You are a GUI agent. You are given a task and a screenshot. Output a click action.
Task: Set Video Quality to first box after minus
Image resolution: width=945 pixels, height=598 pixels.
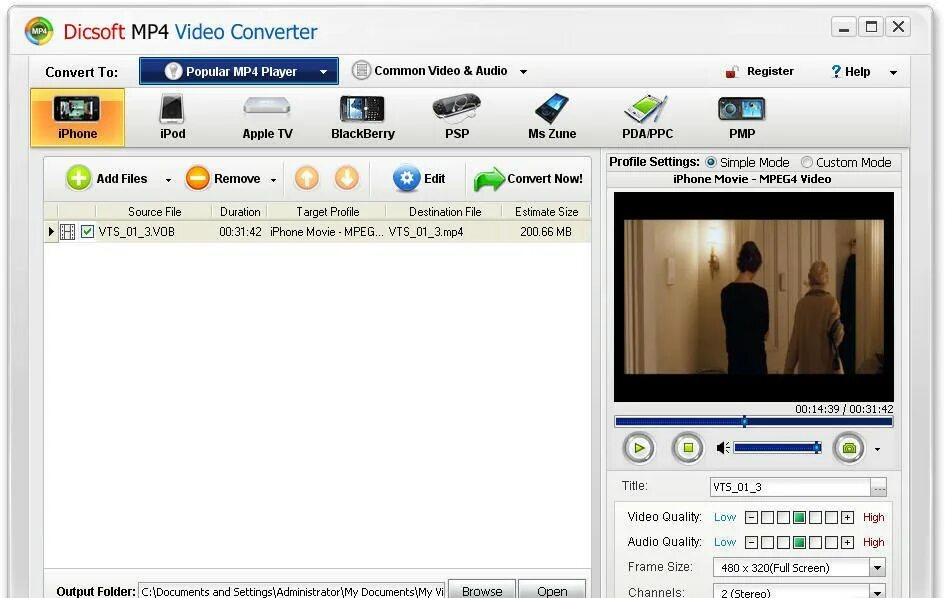tap(767, 517)
